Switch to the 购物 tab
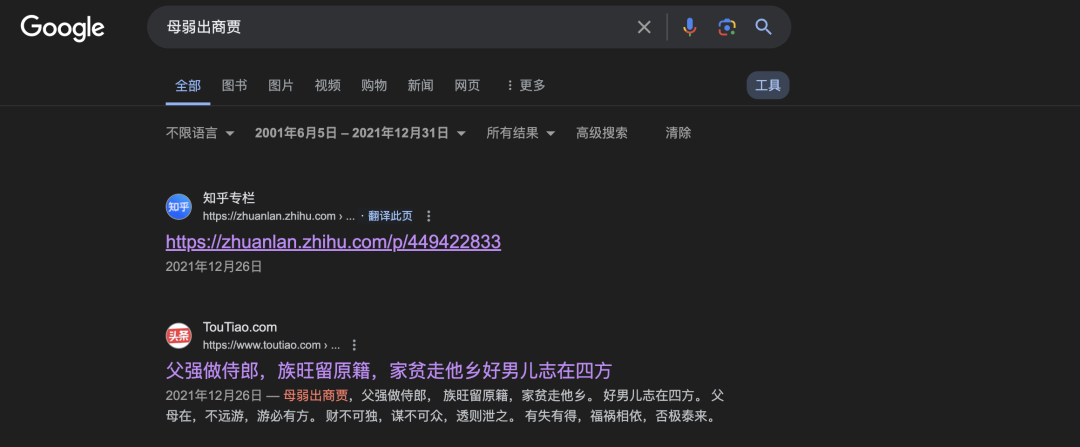Image resolution: width=1080 pixels, height=447 pixels. click(x=374, y=85)
